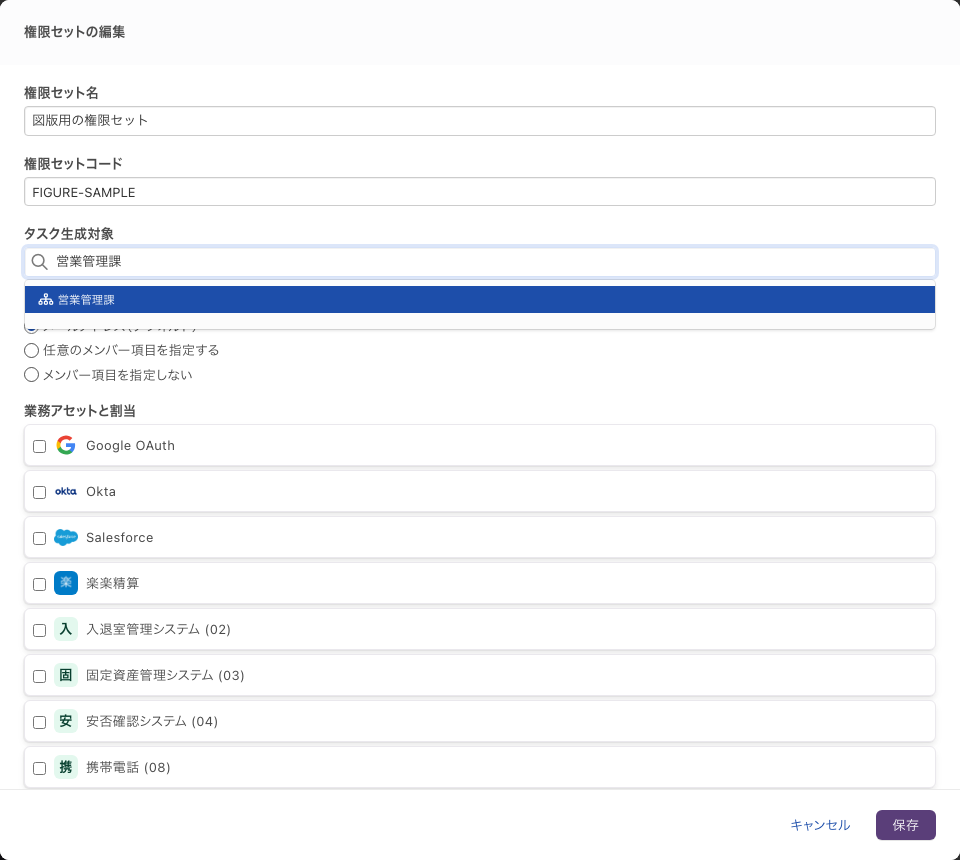960x860 pixels.
Task: Click the search magnifier icon in タスク生成対象
Action: 39,262
